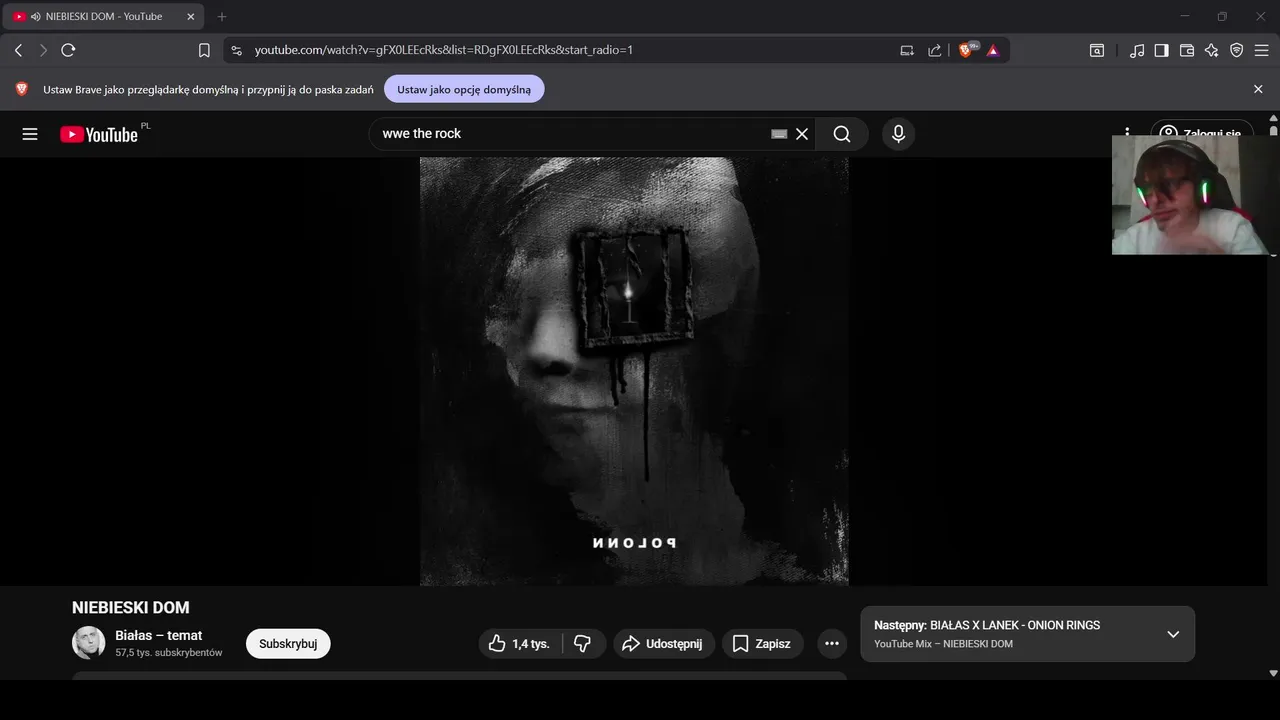Reload the YouTube page
Viewport: 1280px width, 720px height.
tap(68, 50)
